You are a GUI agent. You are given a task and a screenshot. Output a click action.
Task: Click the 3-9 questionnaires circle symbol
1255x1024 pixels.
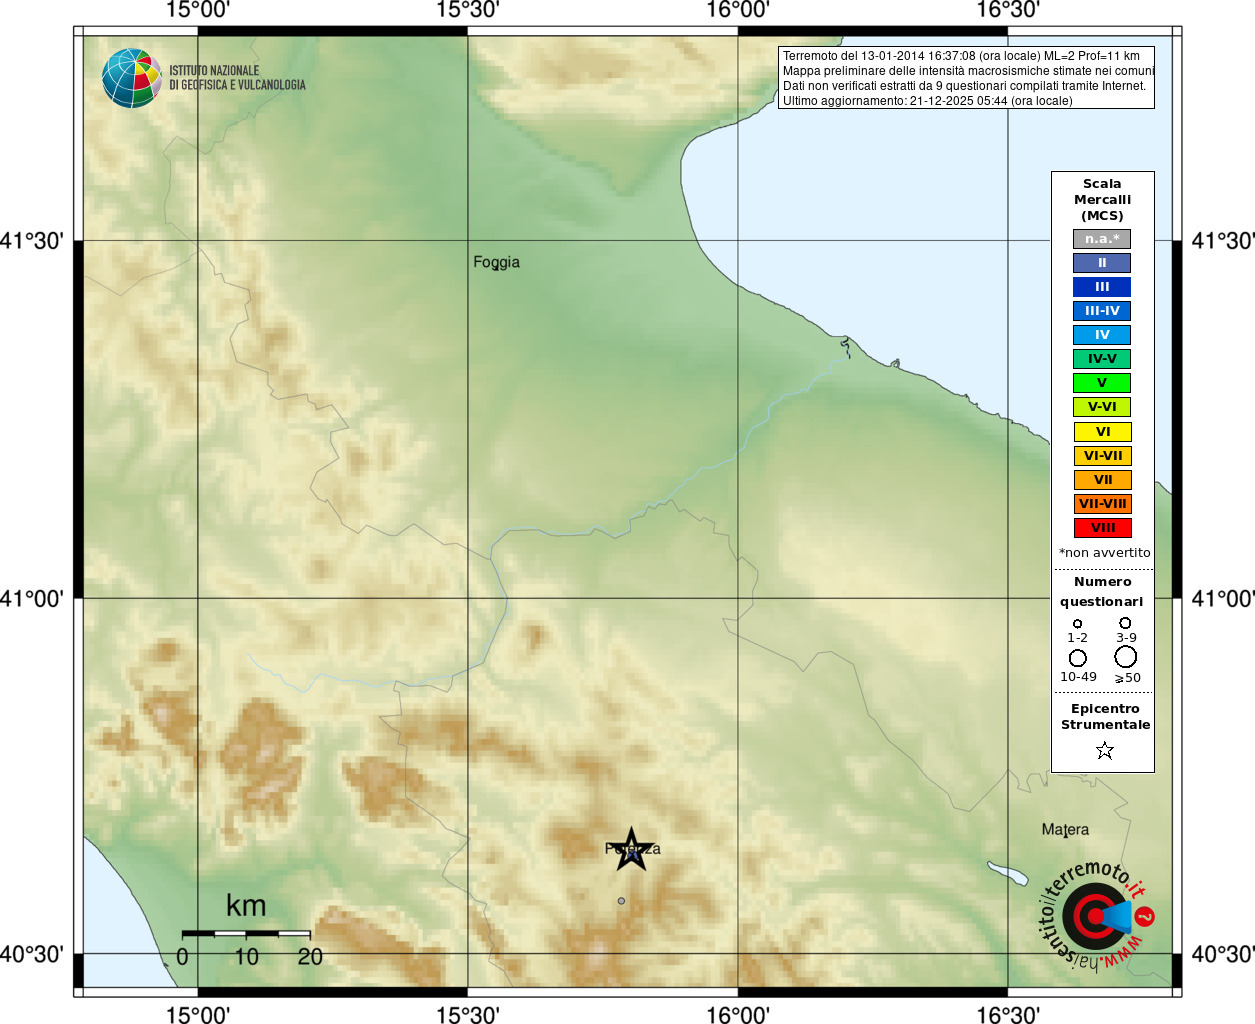[1125, 622]
